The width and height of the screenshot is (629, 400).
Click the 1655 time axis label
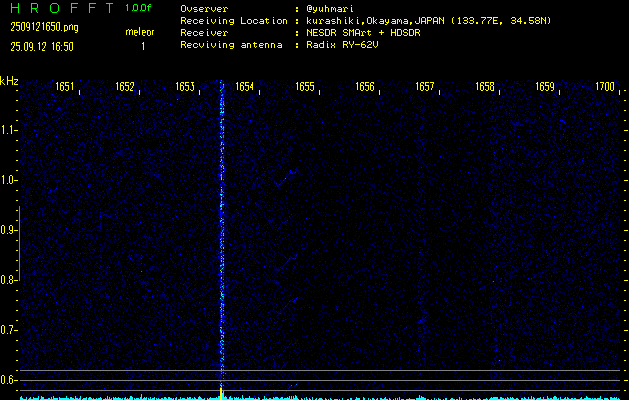coord(305,86)
